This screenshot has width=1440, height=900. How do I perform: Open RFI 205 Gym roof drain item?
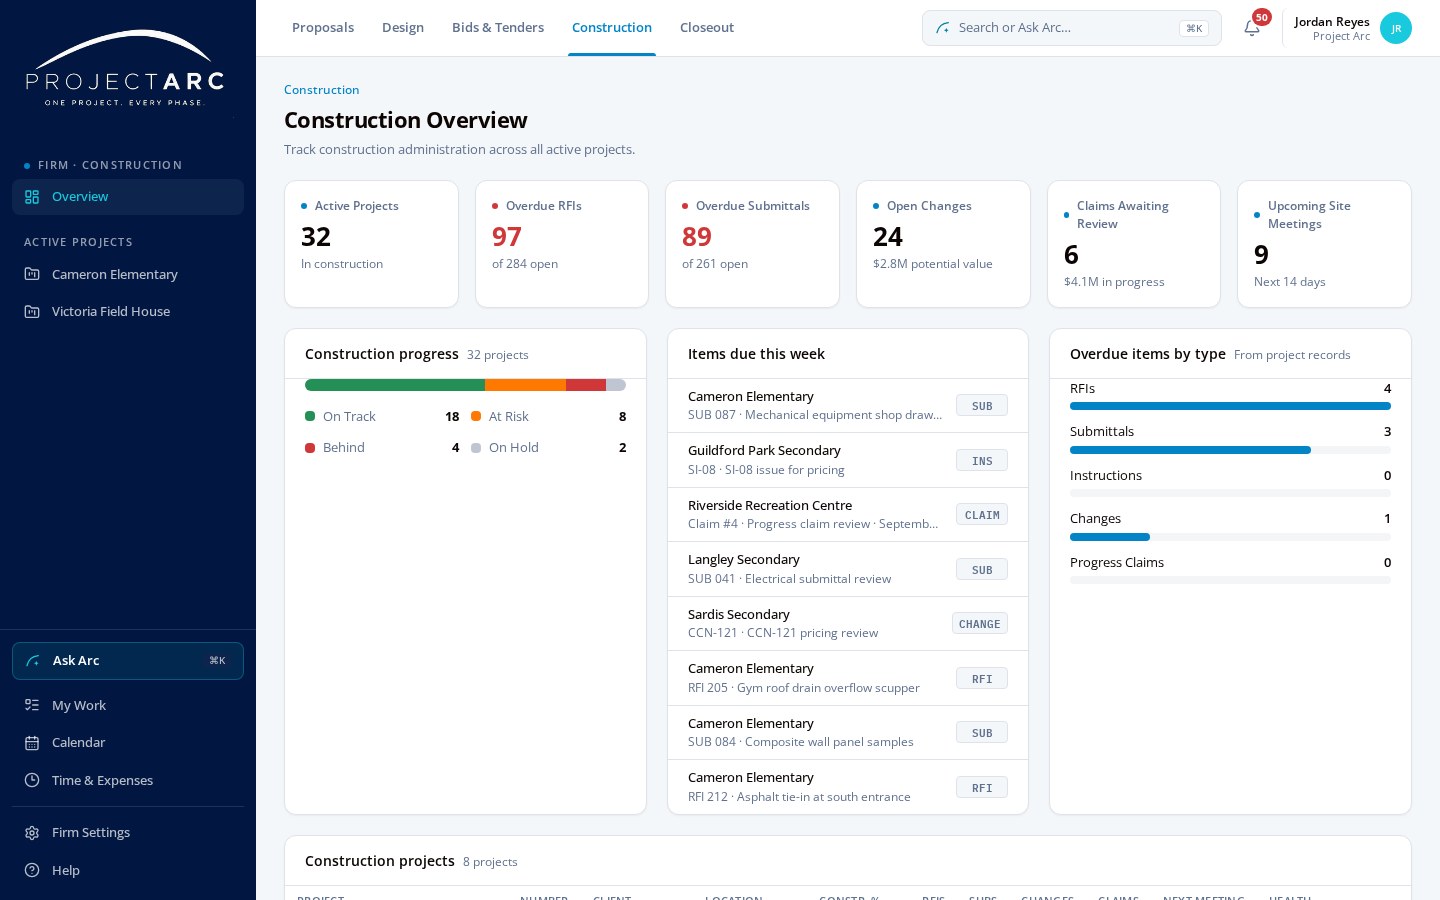pyautogui.click(x=848, y=678)
